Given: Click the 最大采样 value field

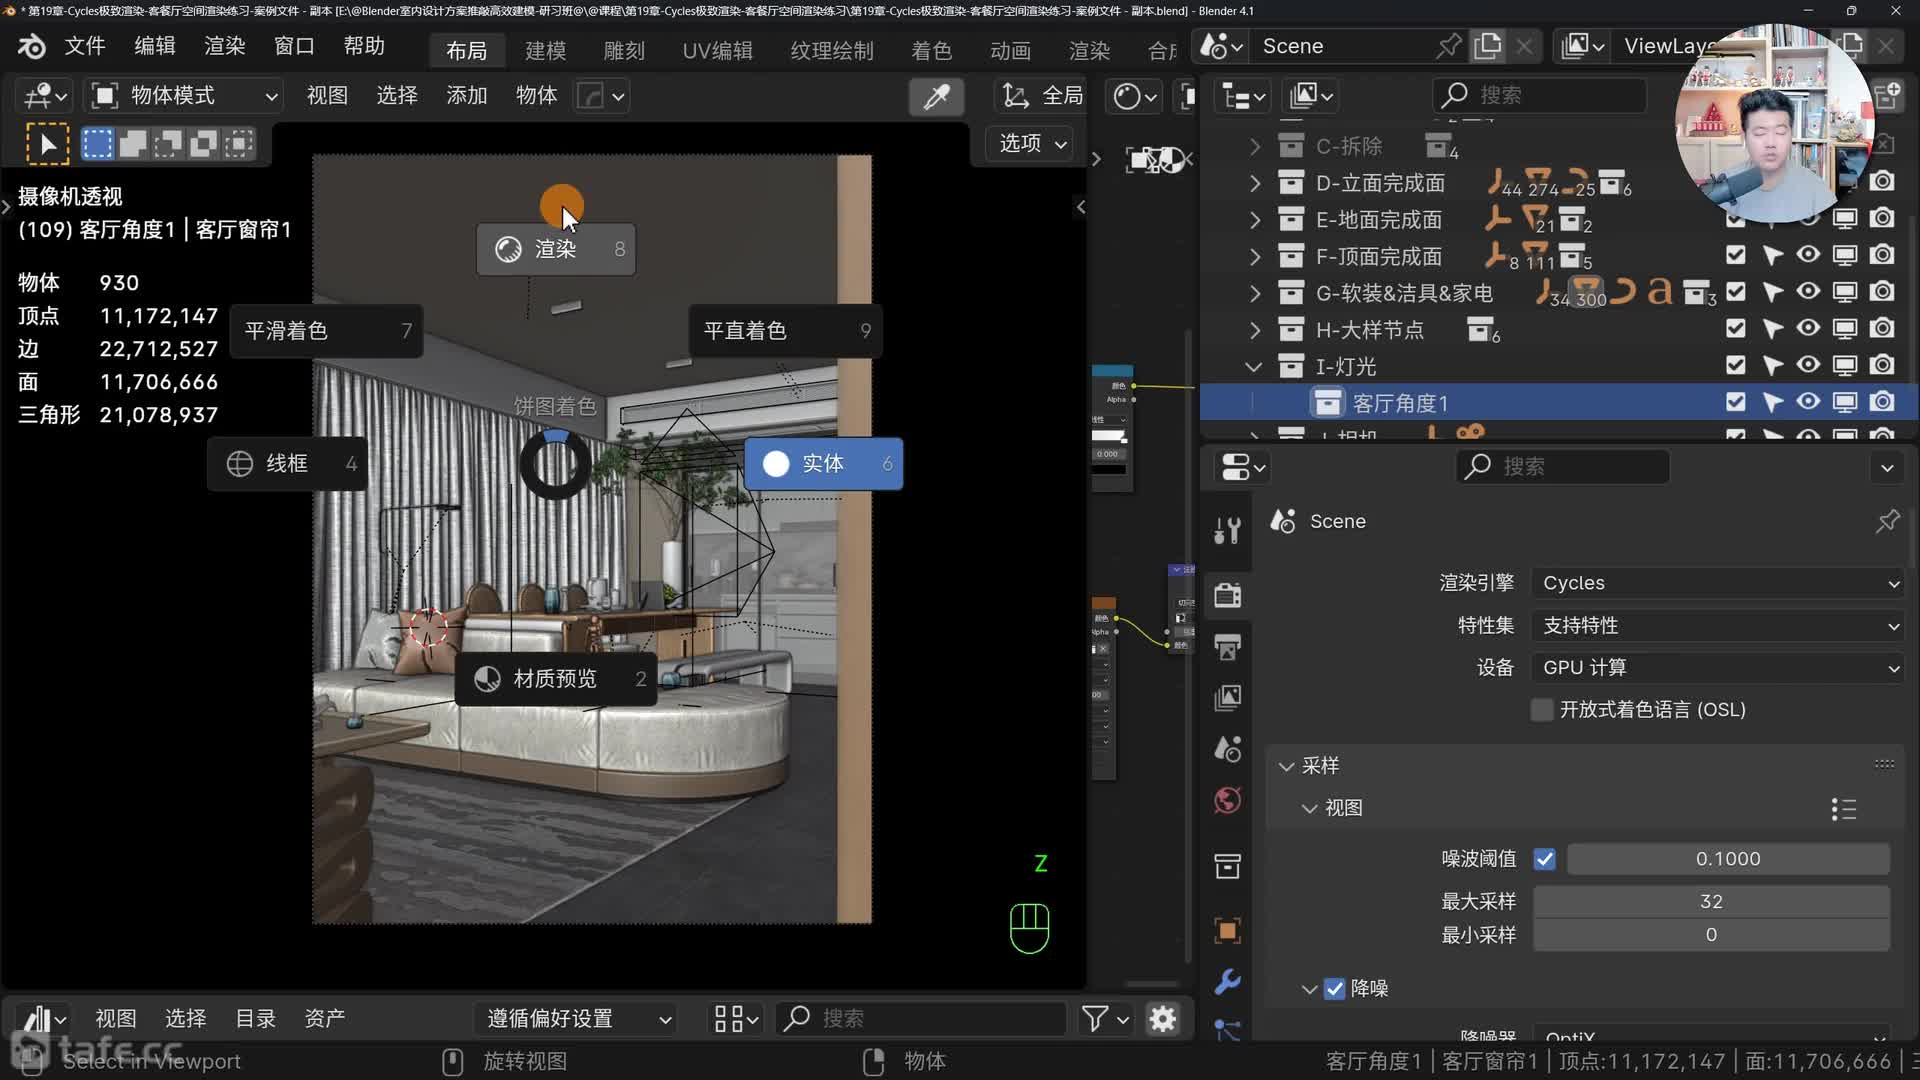Looking at the screenshot, I should coord(1710,902).
